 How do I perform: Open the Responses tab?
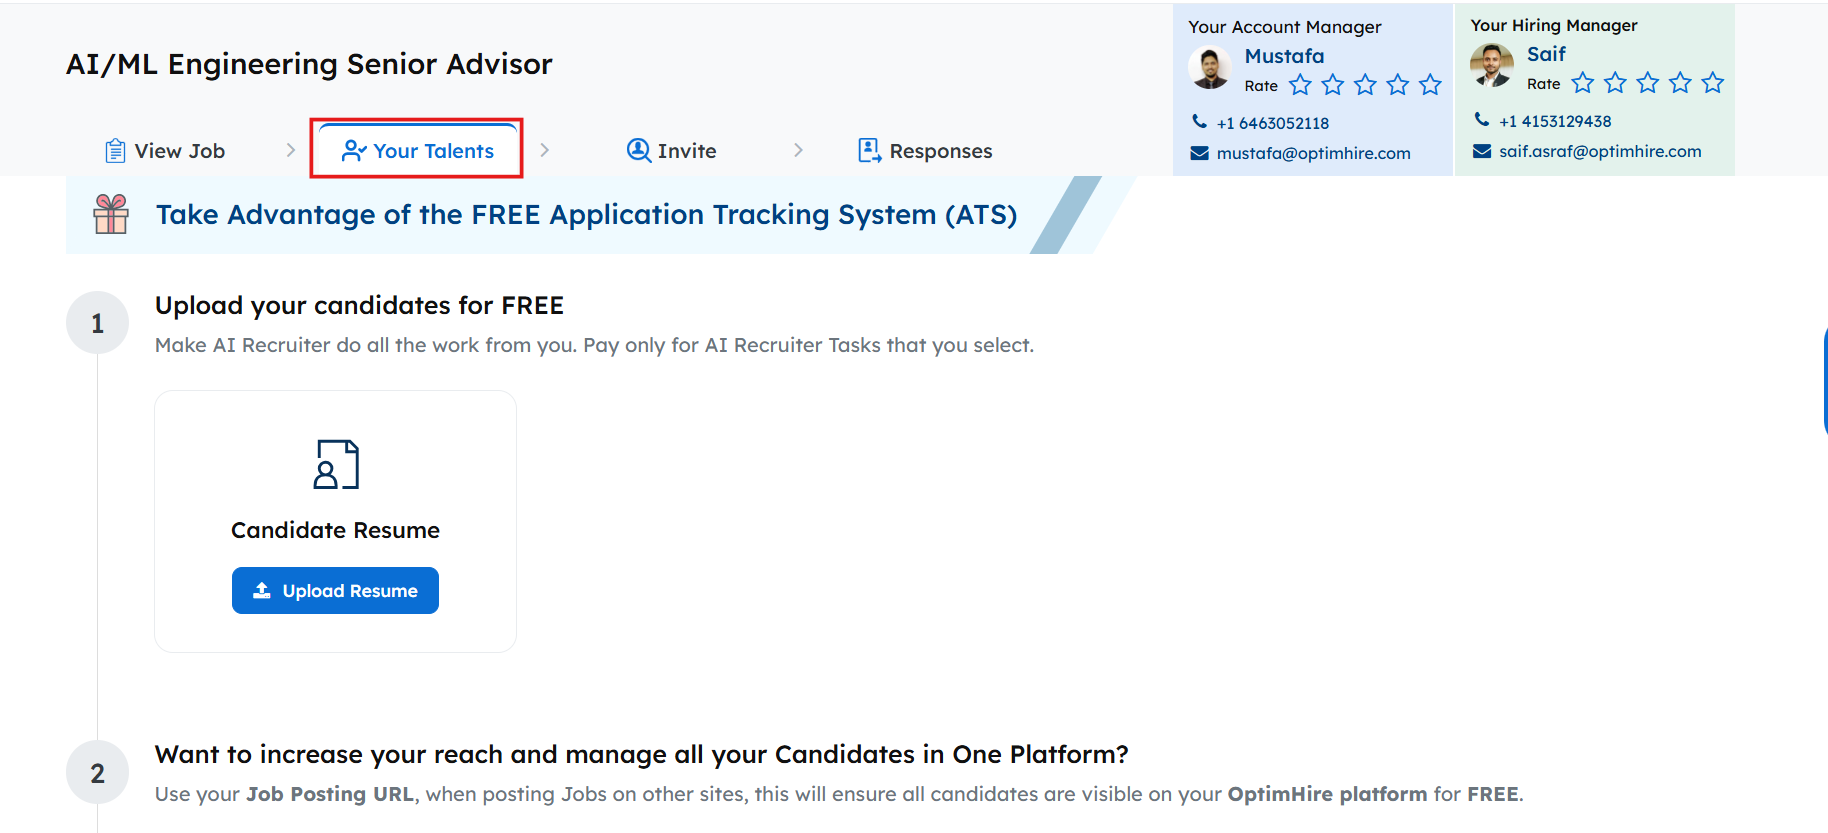925,151
